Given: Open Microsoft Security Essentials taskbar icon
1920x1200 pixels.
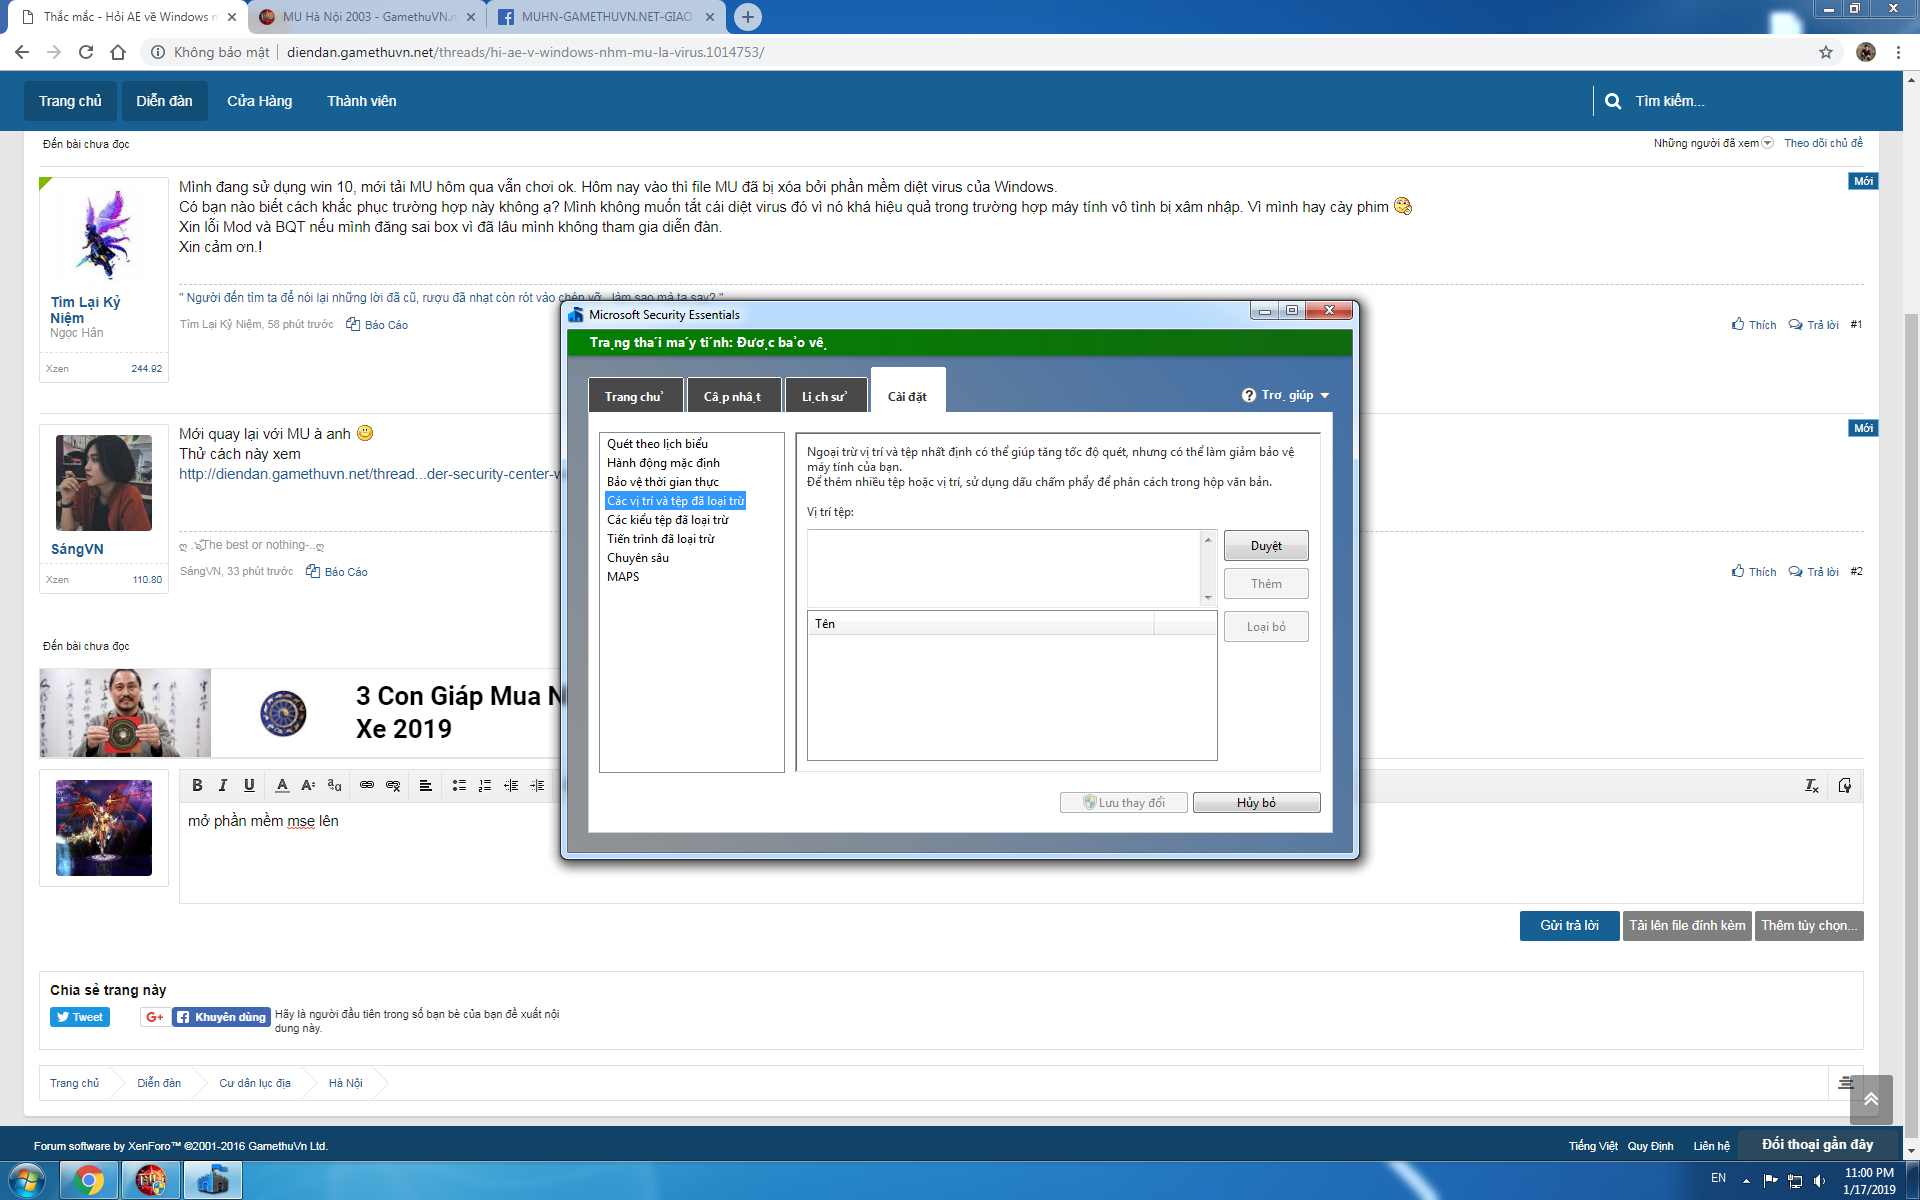Looking at the screenshot, I should coord(212,1181).
